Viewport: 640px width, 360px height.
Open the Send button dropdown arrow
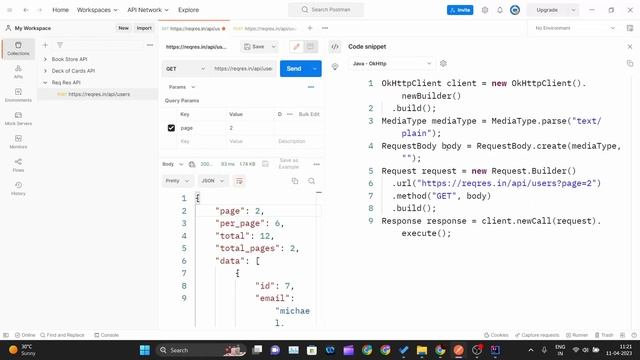coord(315,69)
